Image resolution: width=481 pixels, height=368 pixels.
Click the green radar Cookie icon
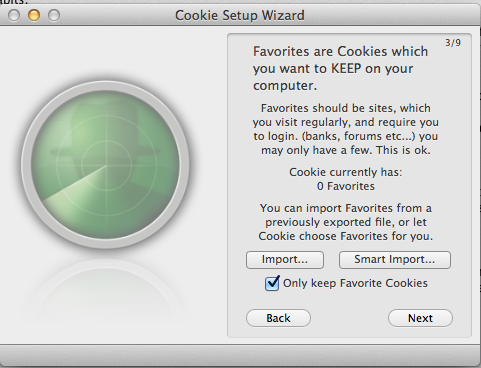pyautogui.click(x=106, y=165)
